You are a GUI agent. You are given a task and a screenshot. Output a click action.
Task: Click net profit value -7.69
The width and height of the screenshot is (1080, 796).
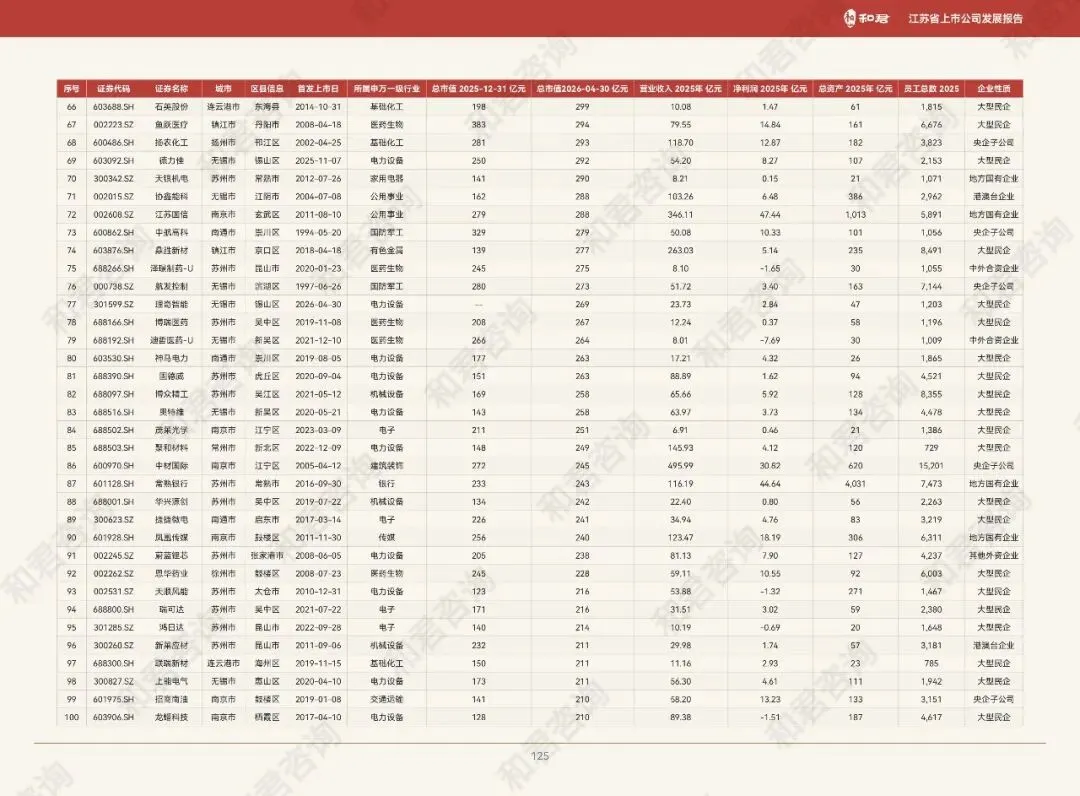pos(770,340)
